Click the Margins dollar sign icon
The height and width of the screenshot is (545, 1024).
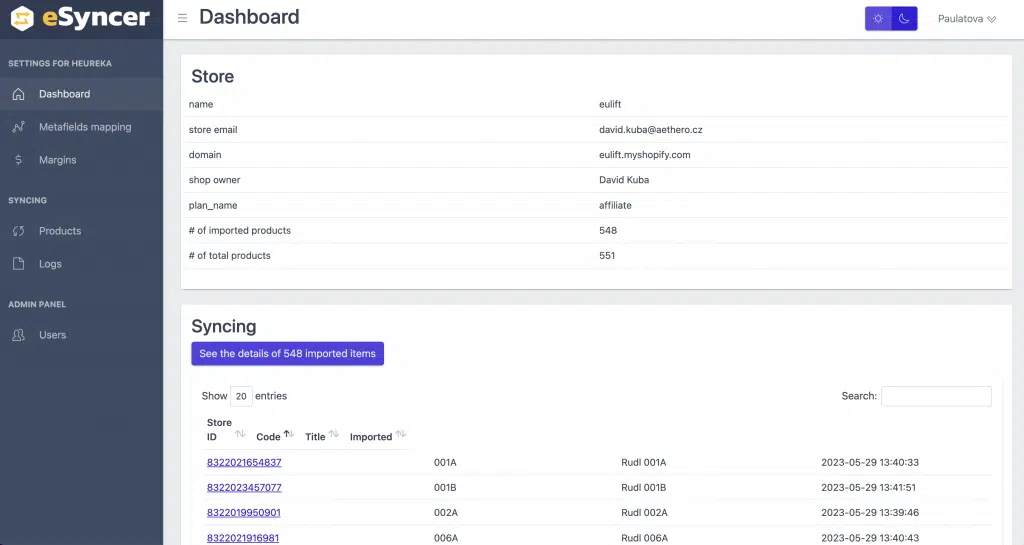[18, 160]
